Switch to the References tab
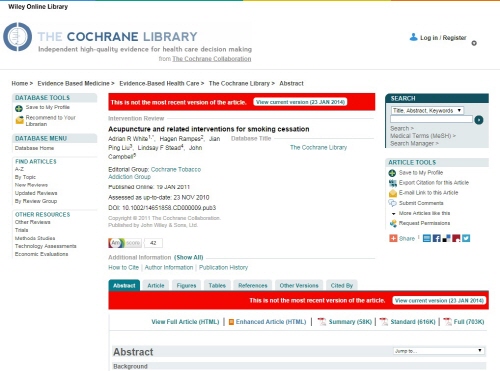This screenshot has height=371, width=500. (x=253, y=285)
